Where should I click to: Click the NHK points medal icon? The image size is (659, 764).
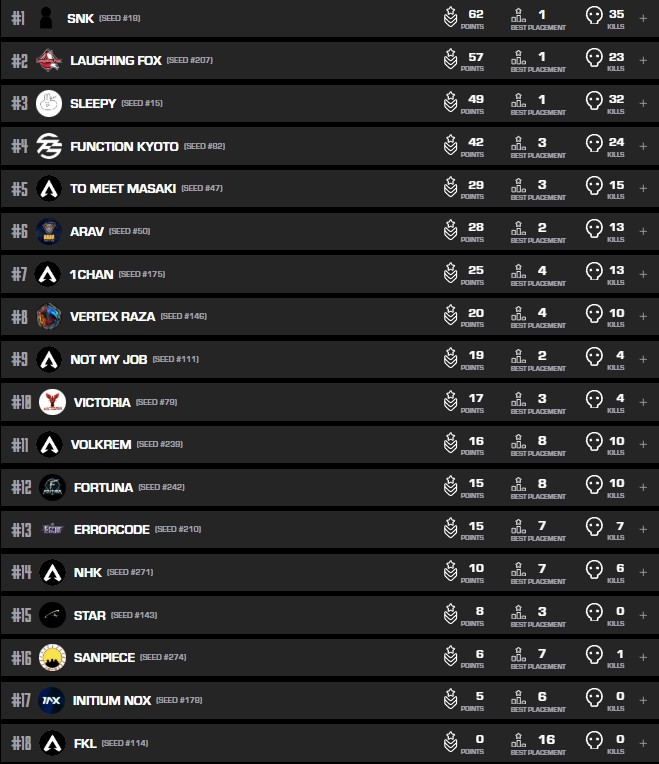[x=451, y=571]
